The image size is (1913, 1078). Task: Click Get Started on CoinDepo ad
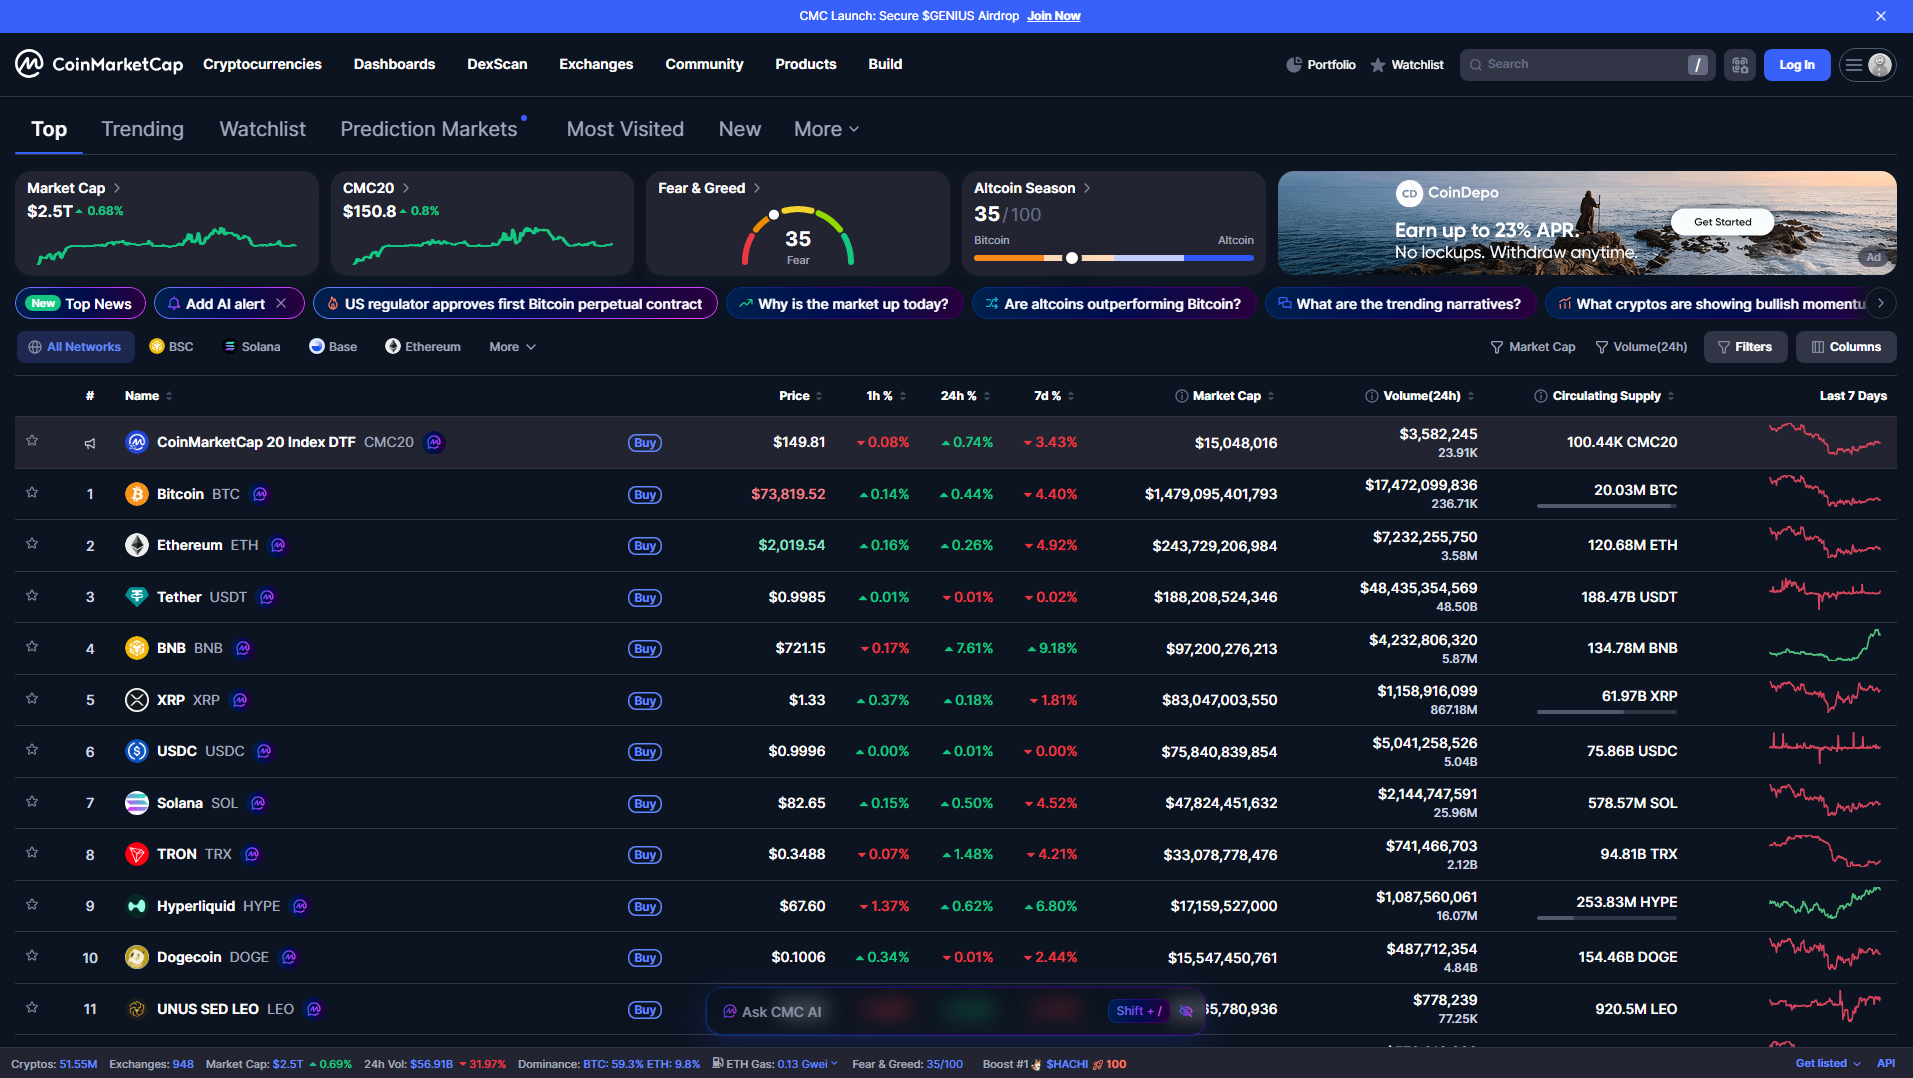pyautogui.click(x=1722, y=222)
